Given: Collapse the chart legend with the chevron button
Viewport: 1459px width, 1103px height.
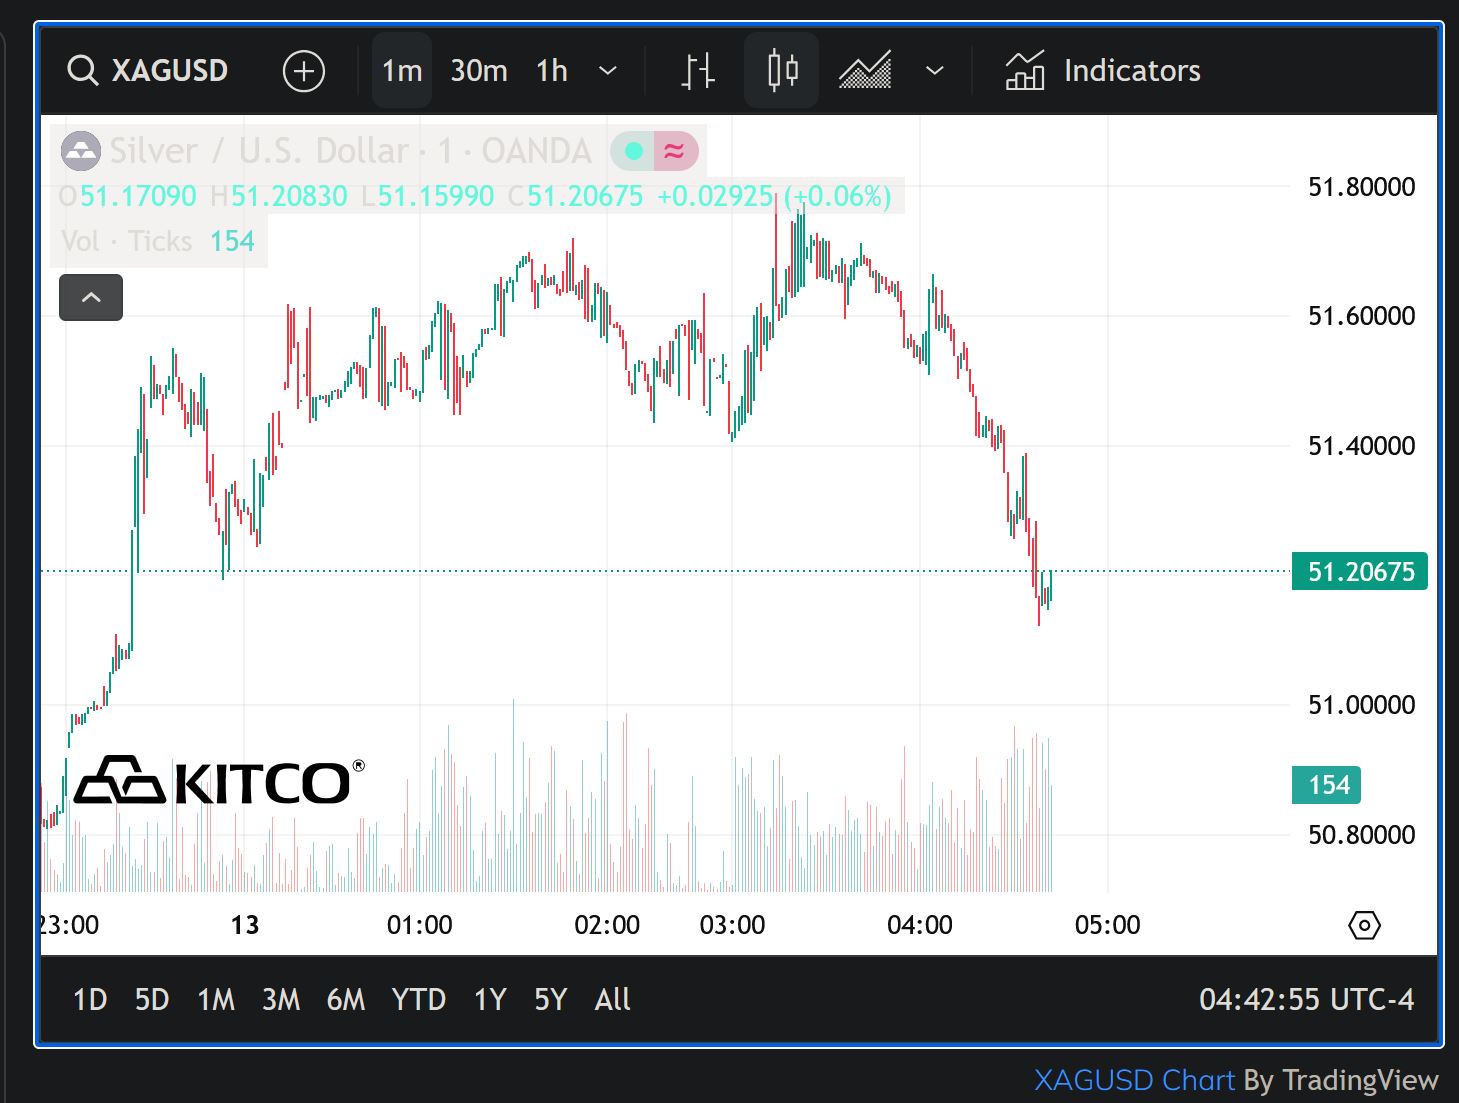Looking at the screenshot, I should click(91, 298).
